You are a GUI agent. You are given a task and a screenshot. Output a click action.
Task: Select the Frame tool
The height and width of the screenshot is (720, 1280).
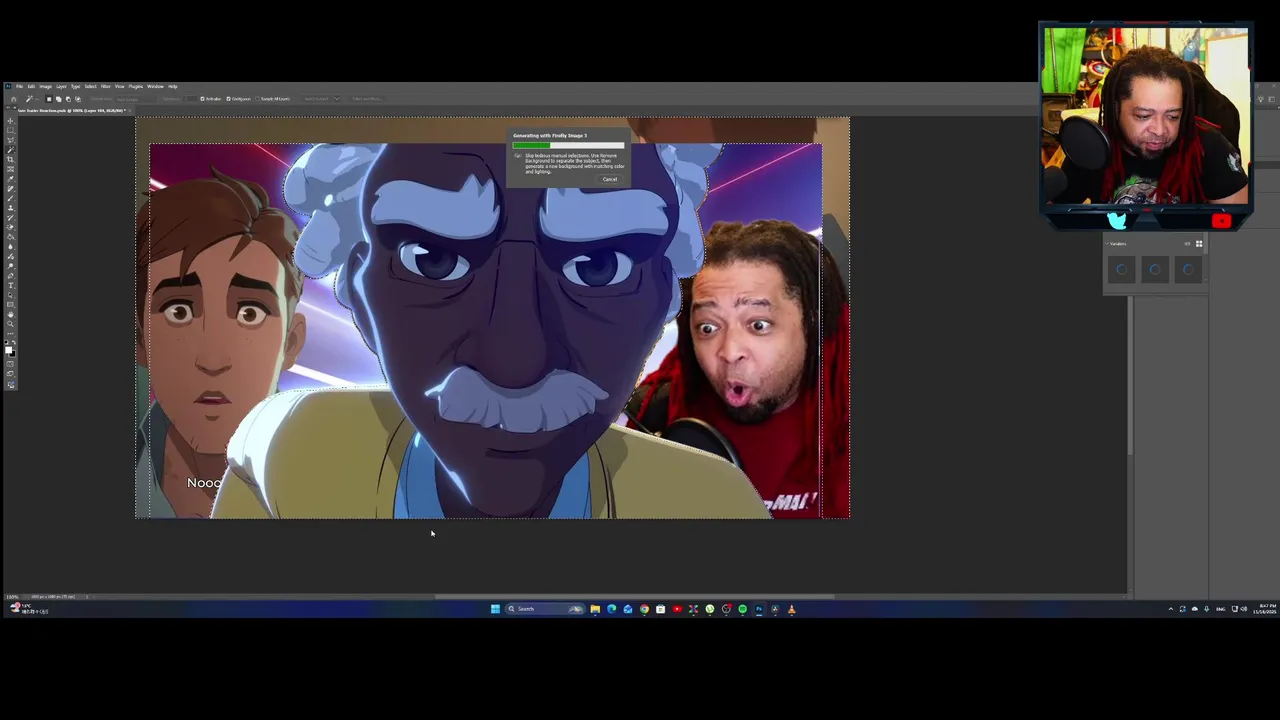tap(11, 169)
